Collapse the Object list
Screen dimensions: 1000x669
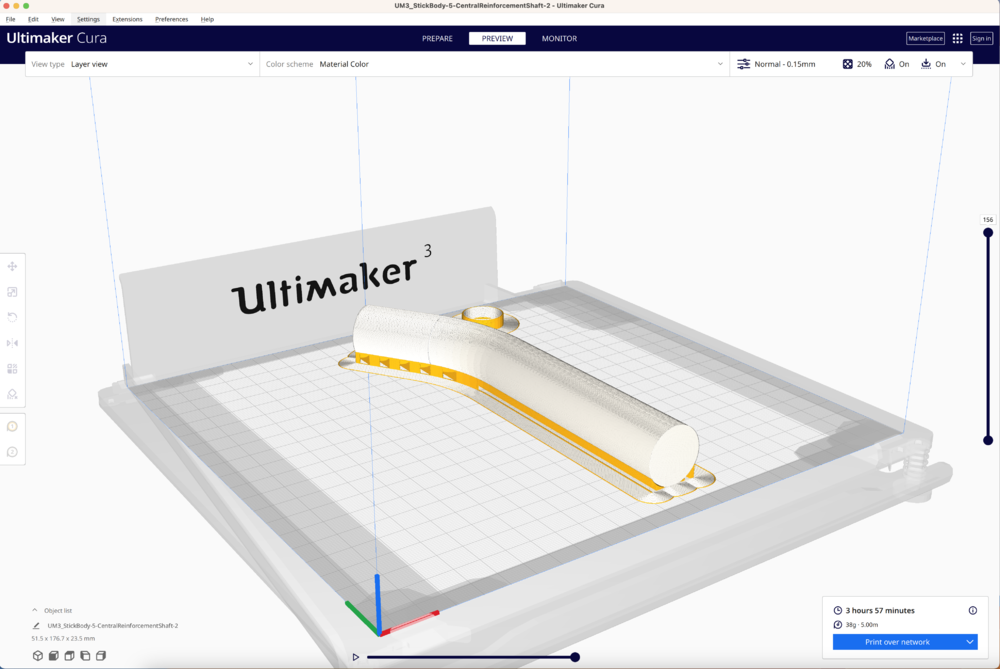[x=34, y=610]
